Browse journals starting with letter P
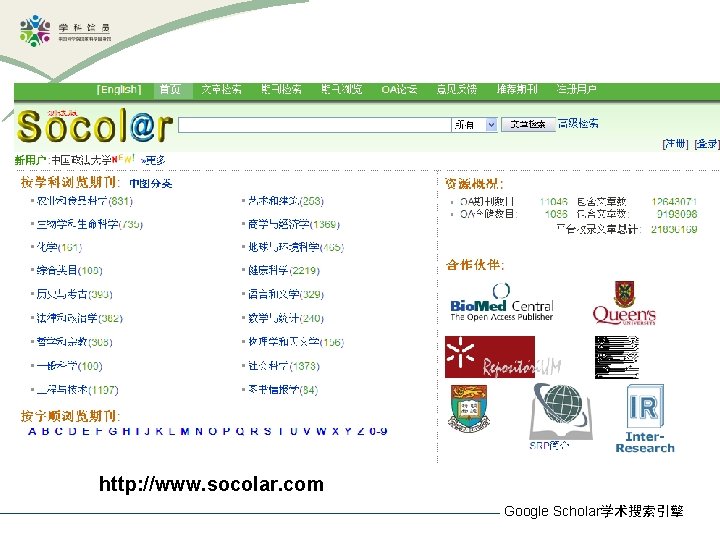The height and width of the screenshot is (540, 720). 226,432
